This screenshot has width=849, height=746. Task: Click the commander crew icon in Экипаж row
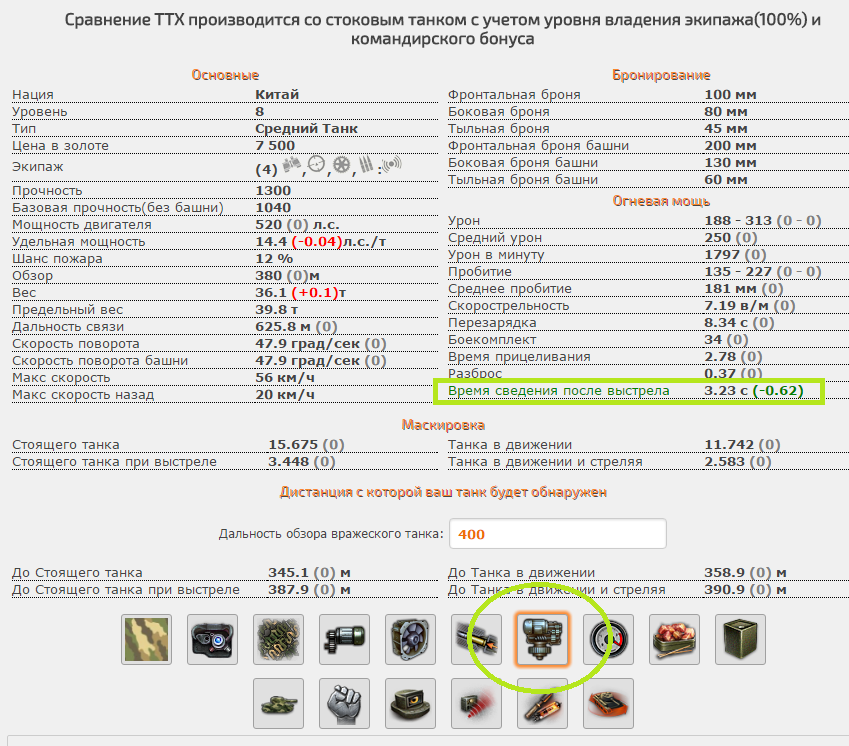coord(292,165)
